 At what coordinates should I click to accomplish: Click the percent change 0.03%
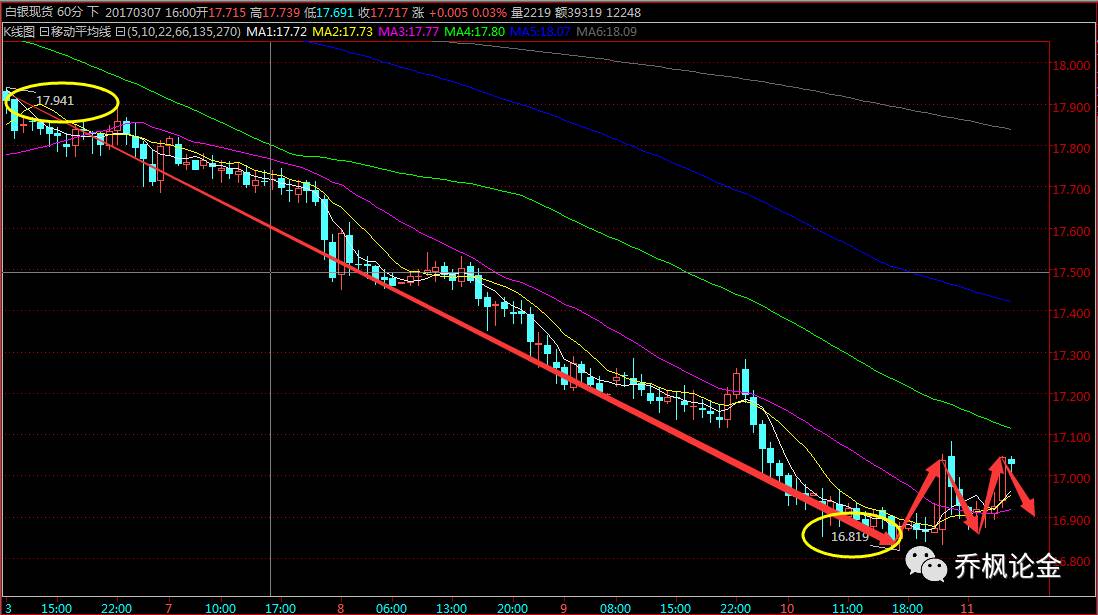tap(490, 12)
